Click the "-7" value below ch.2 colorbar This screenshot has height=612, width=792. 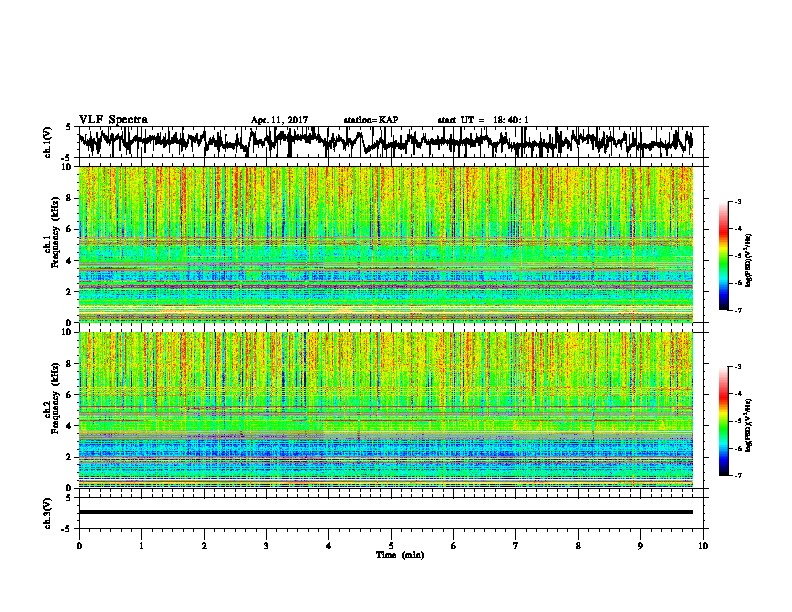pyautogui.click(x=737, y=476)
